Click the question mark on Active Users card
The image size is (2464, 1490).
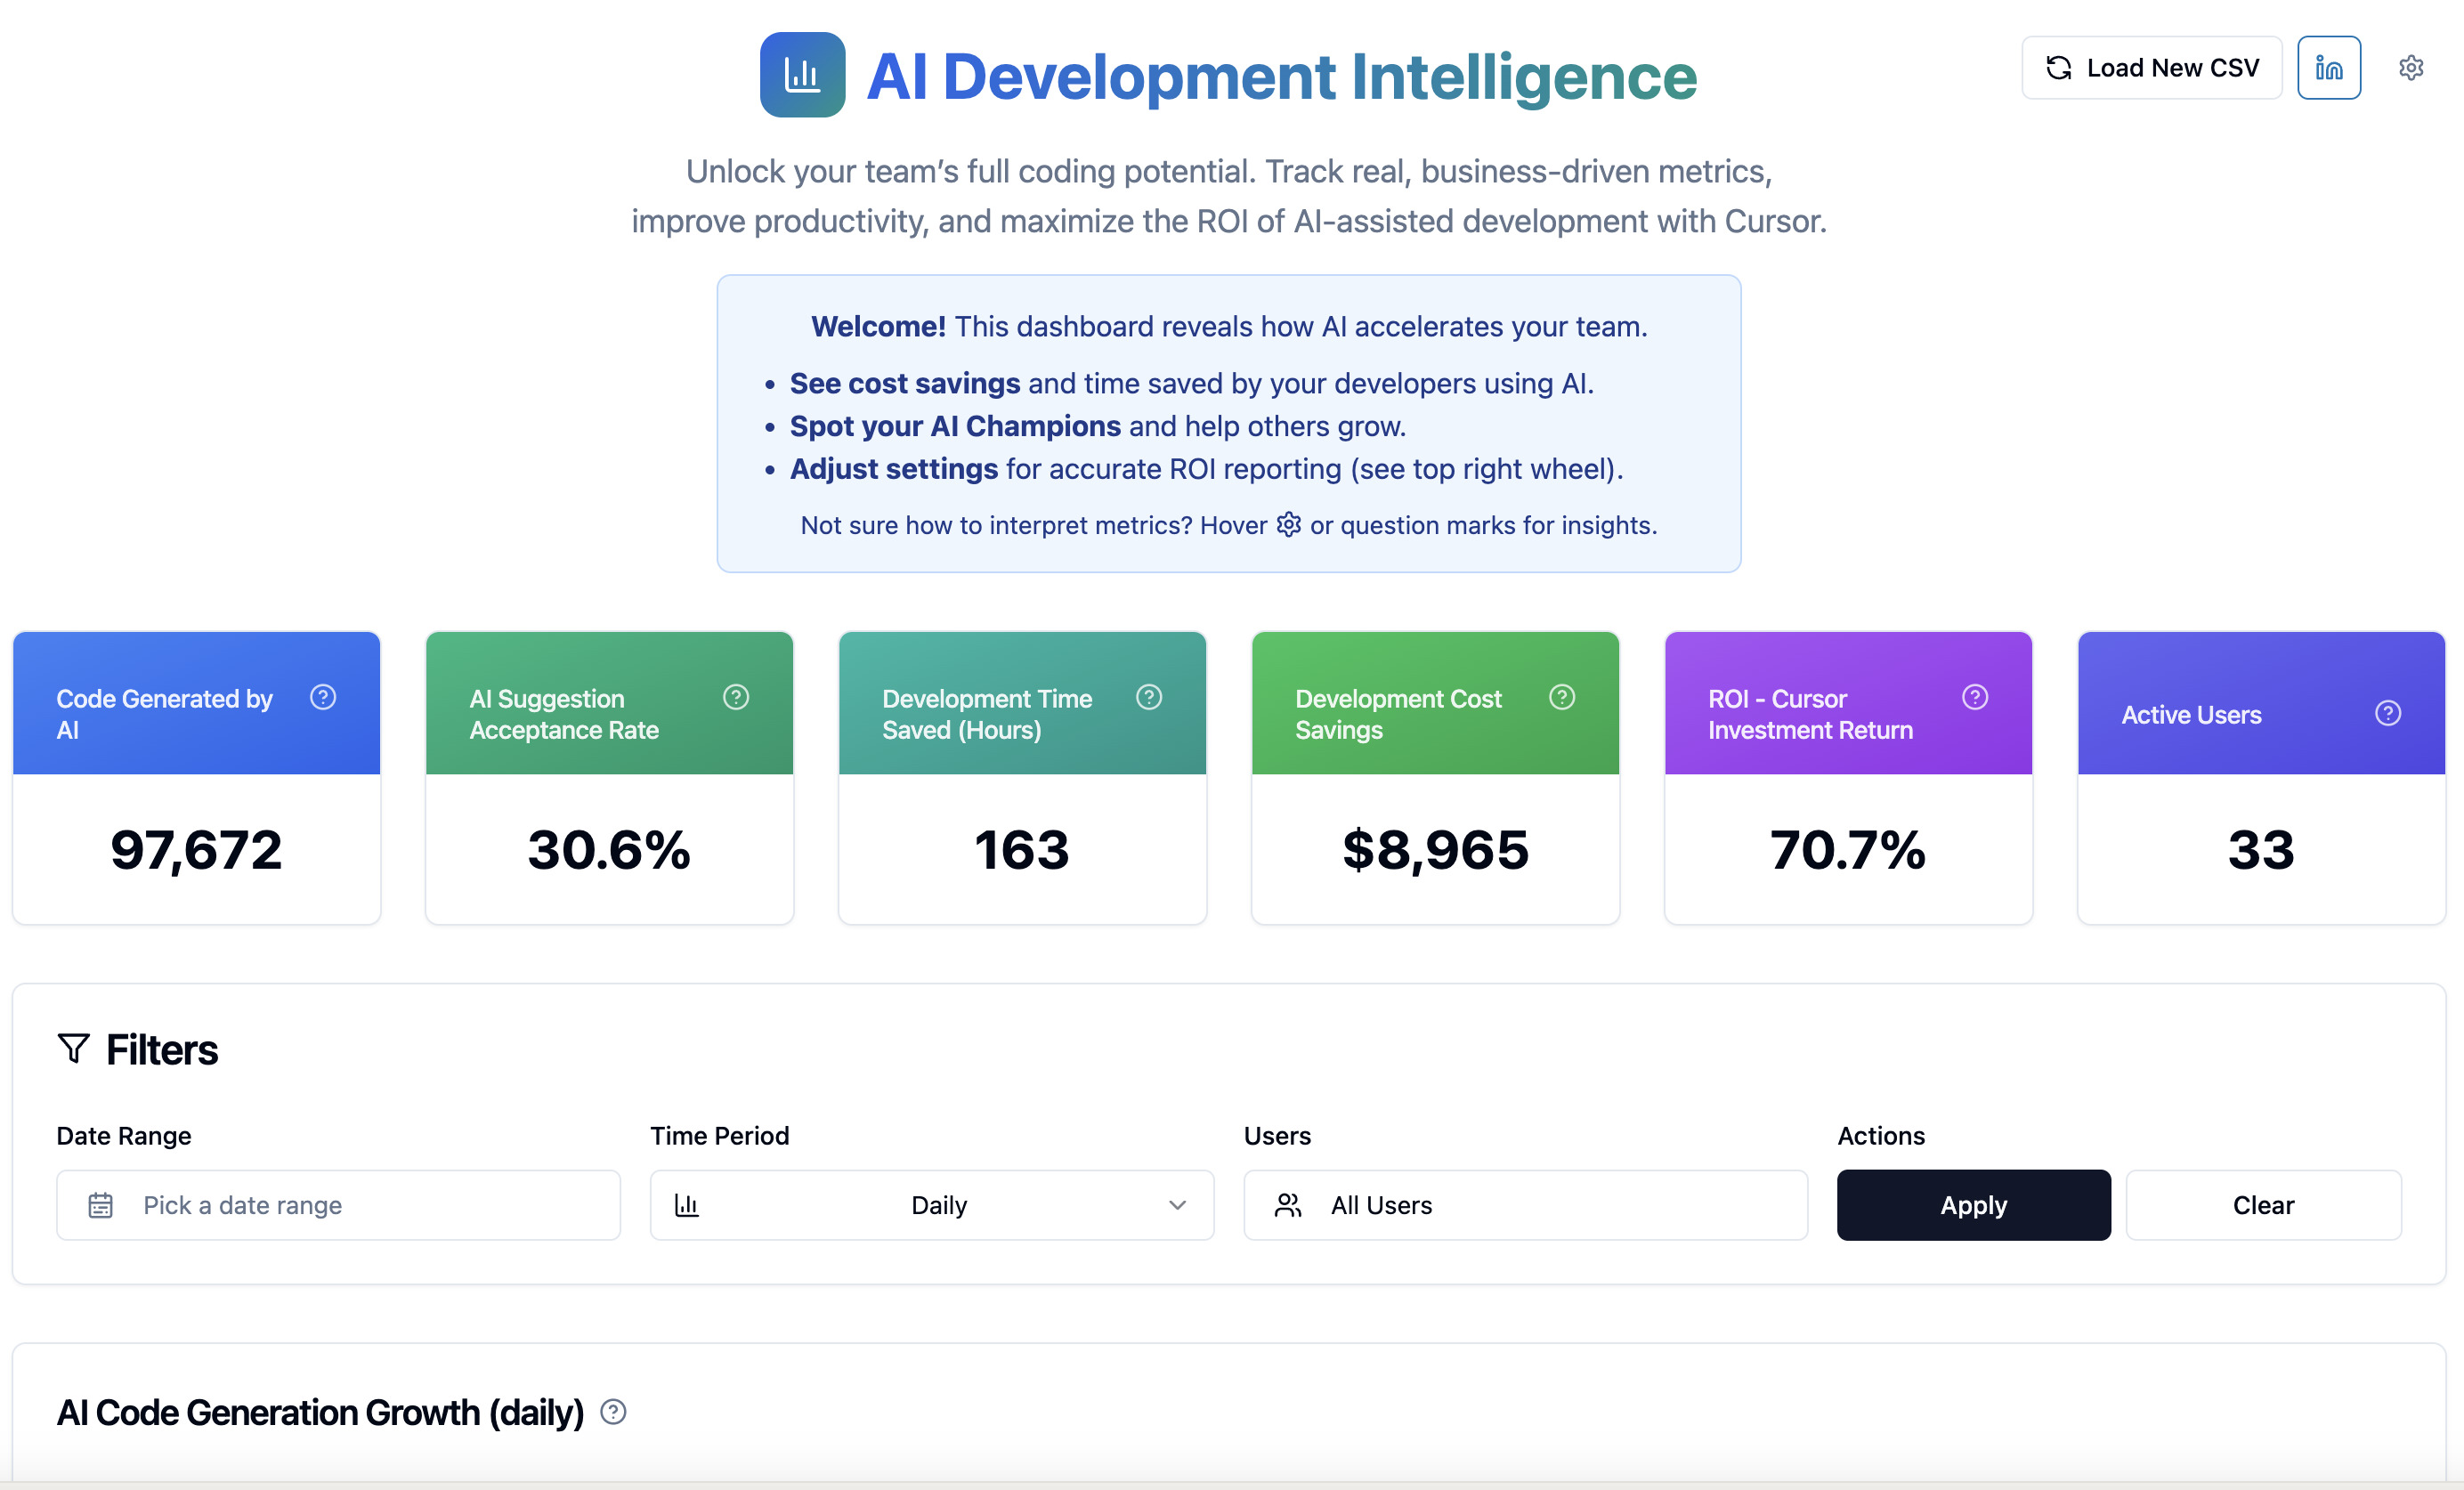[2387, 713]
